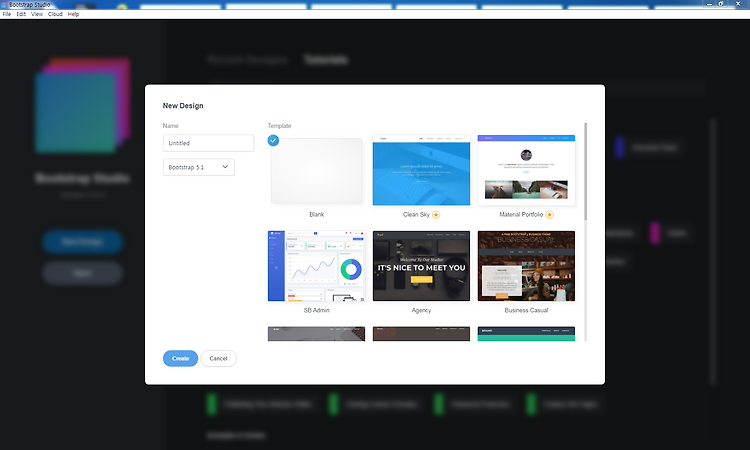Screen dimensions: 750x450
Task: Select the SB Admin template thumbnail
Action: [316, 266]
